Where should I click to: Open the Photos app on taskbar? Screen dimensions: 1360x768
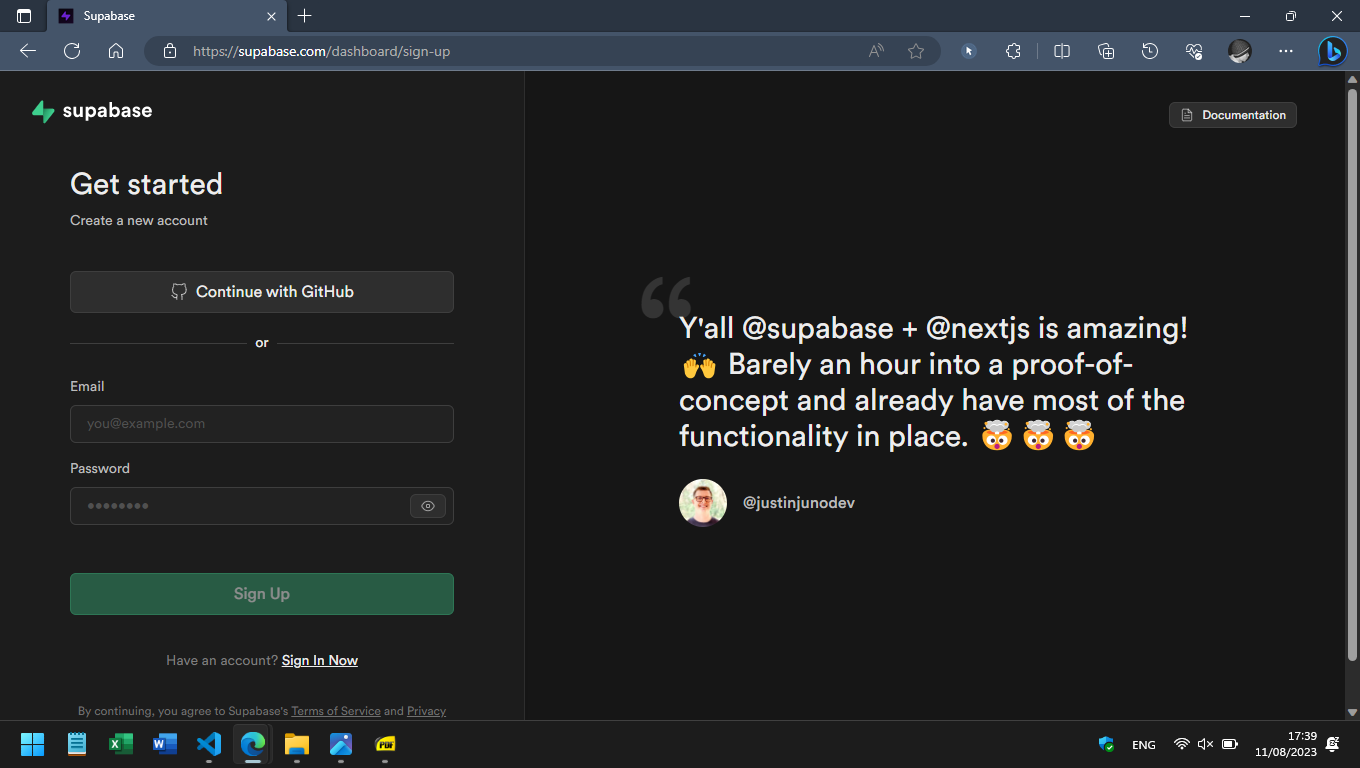point(341,744)
